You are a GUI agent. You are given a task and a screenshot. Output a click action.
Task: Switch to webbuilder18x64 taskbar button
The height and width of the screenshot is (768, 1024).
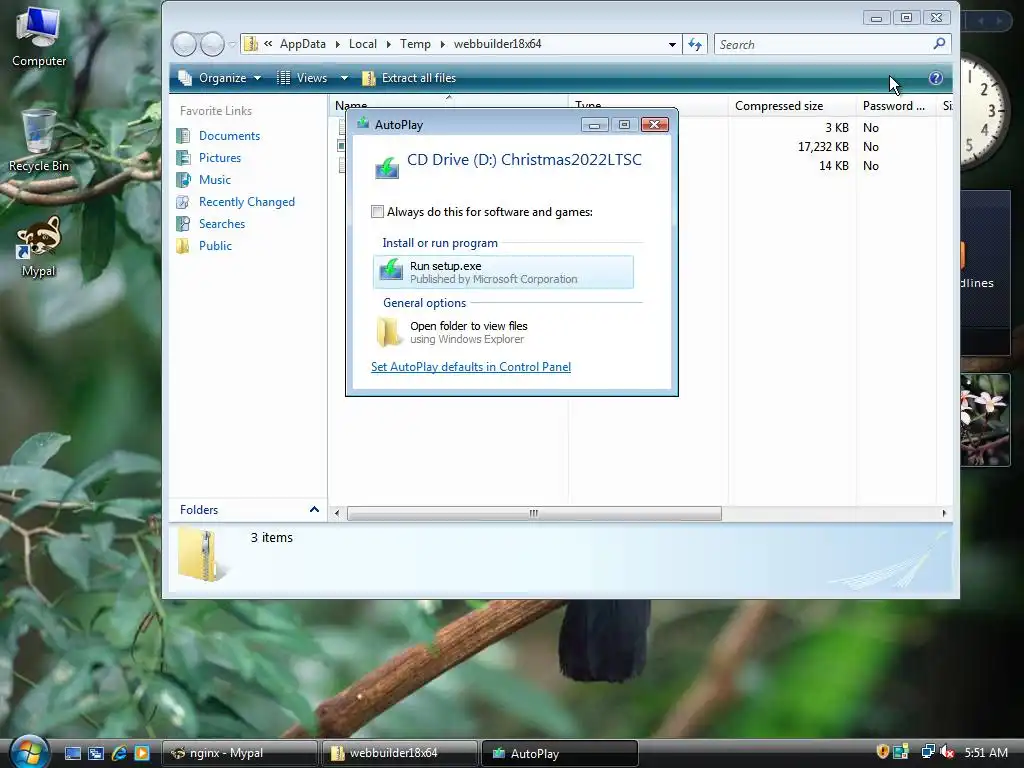point(400,753)
